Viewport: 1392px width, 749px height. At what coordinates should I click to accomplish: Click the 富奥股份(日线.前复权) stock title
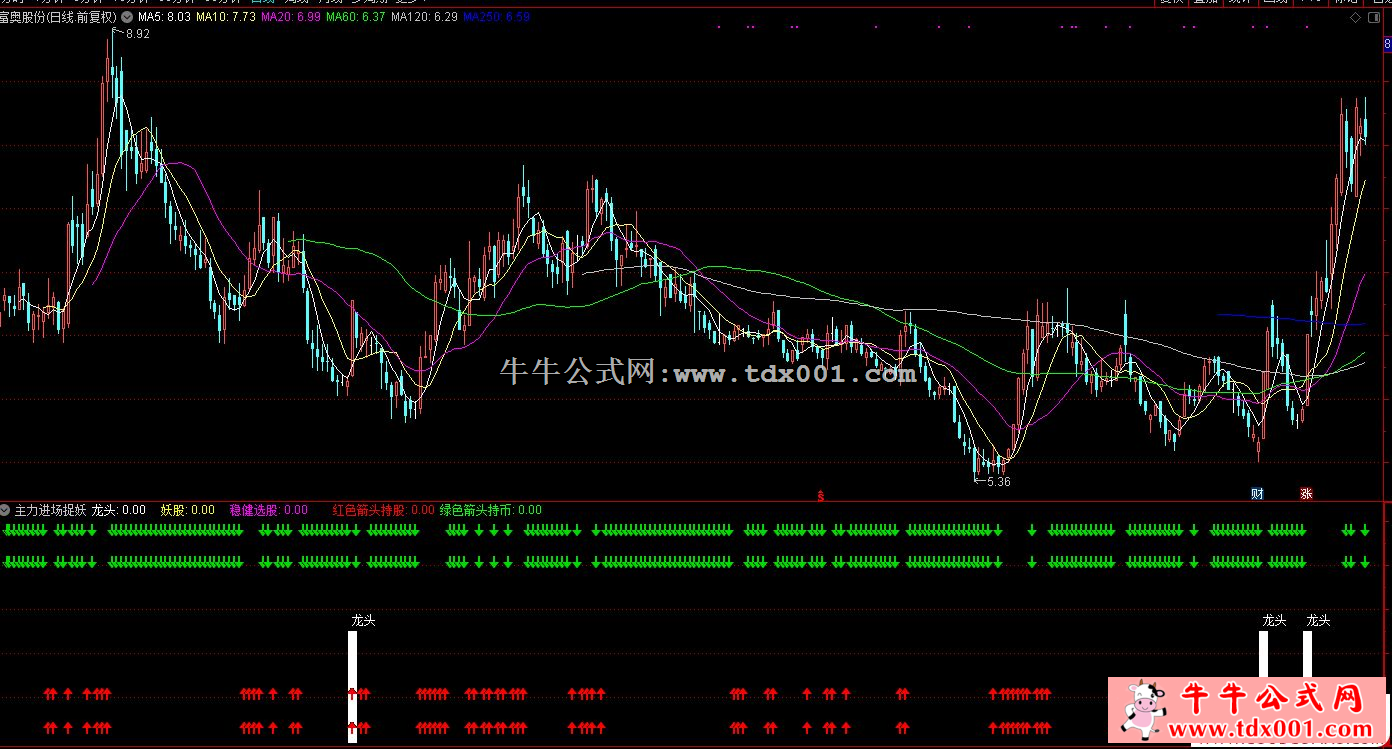coord(58,17)
